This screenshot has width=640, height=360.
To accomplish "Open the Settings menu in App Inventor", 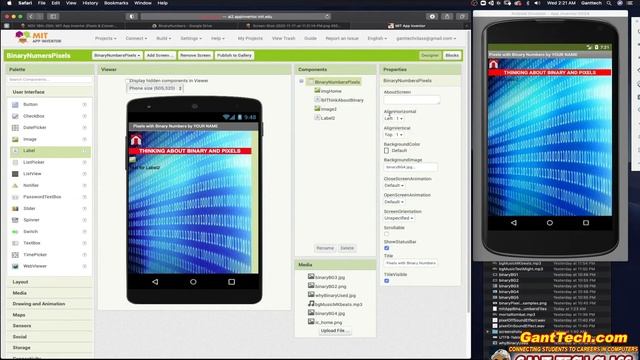I will 191,38.
